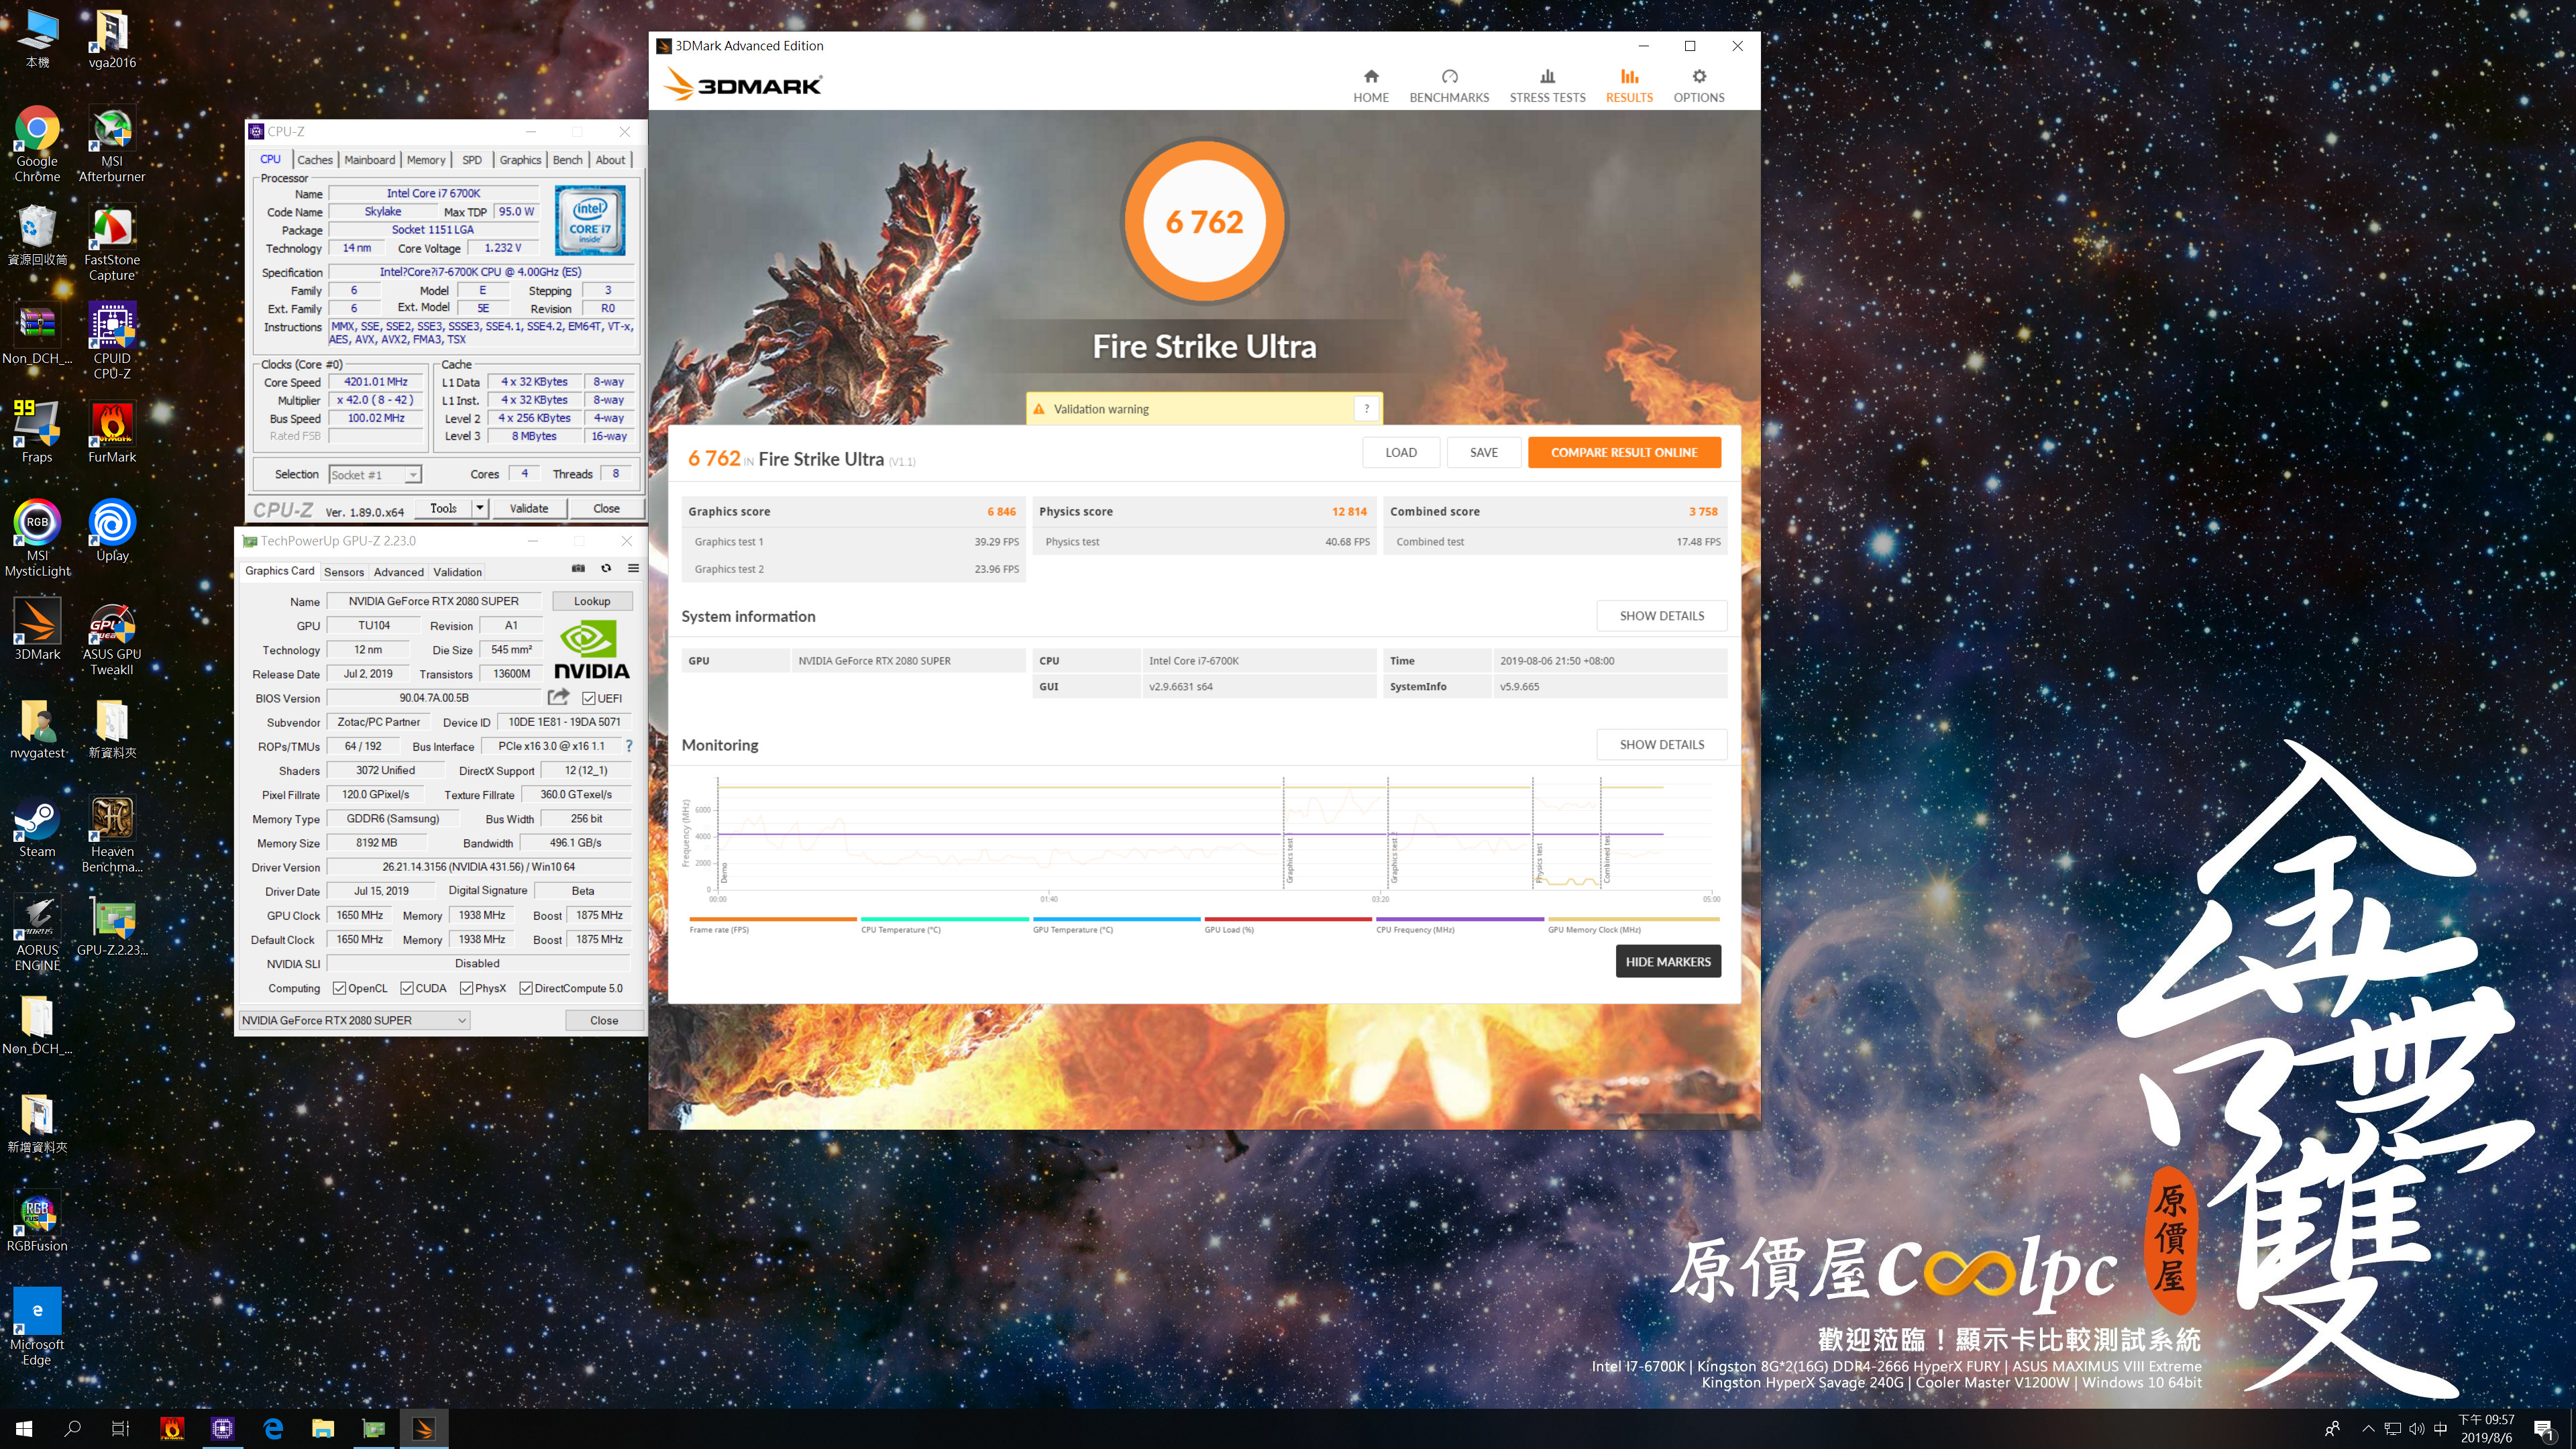
Task: Toggle the DirectCompute 5.0 checkbox
Action: click(526, 988)
